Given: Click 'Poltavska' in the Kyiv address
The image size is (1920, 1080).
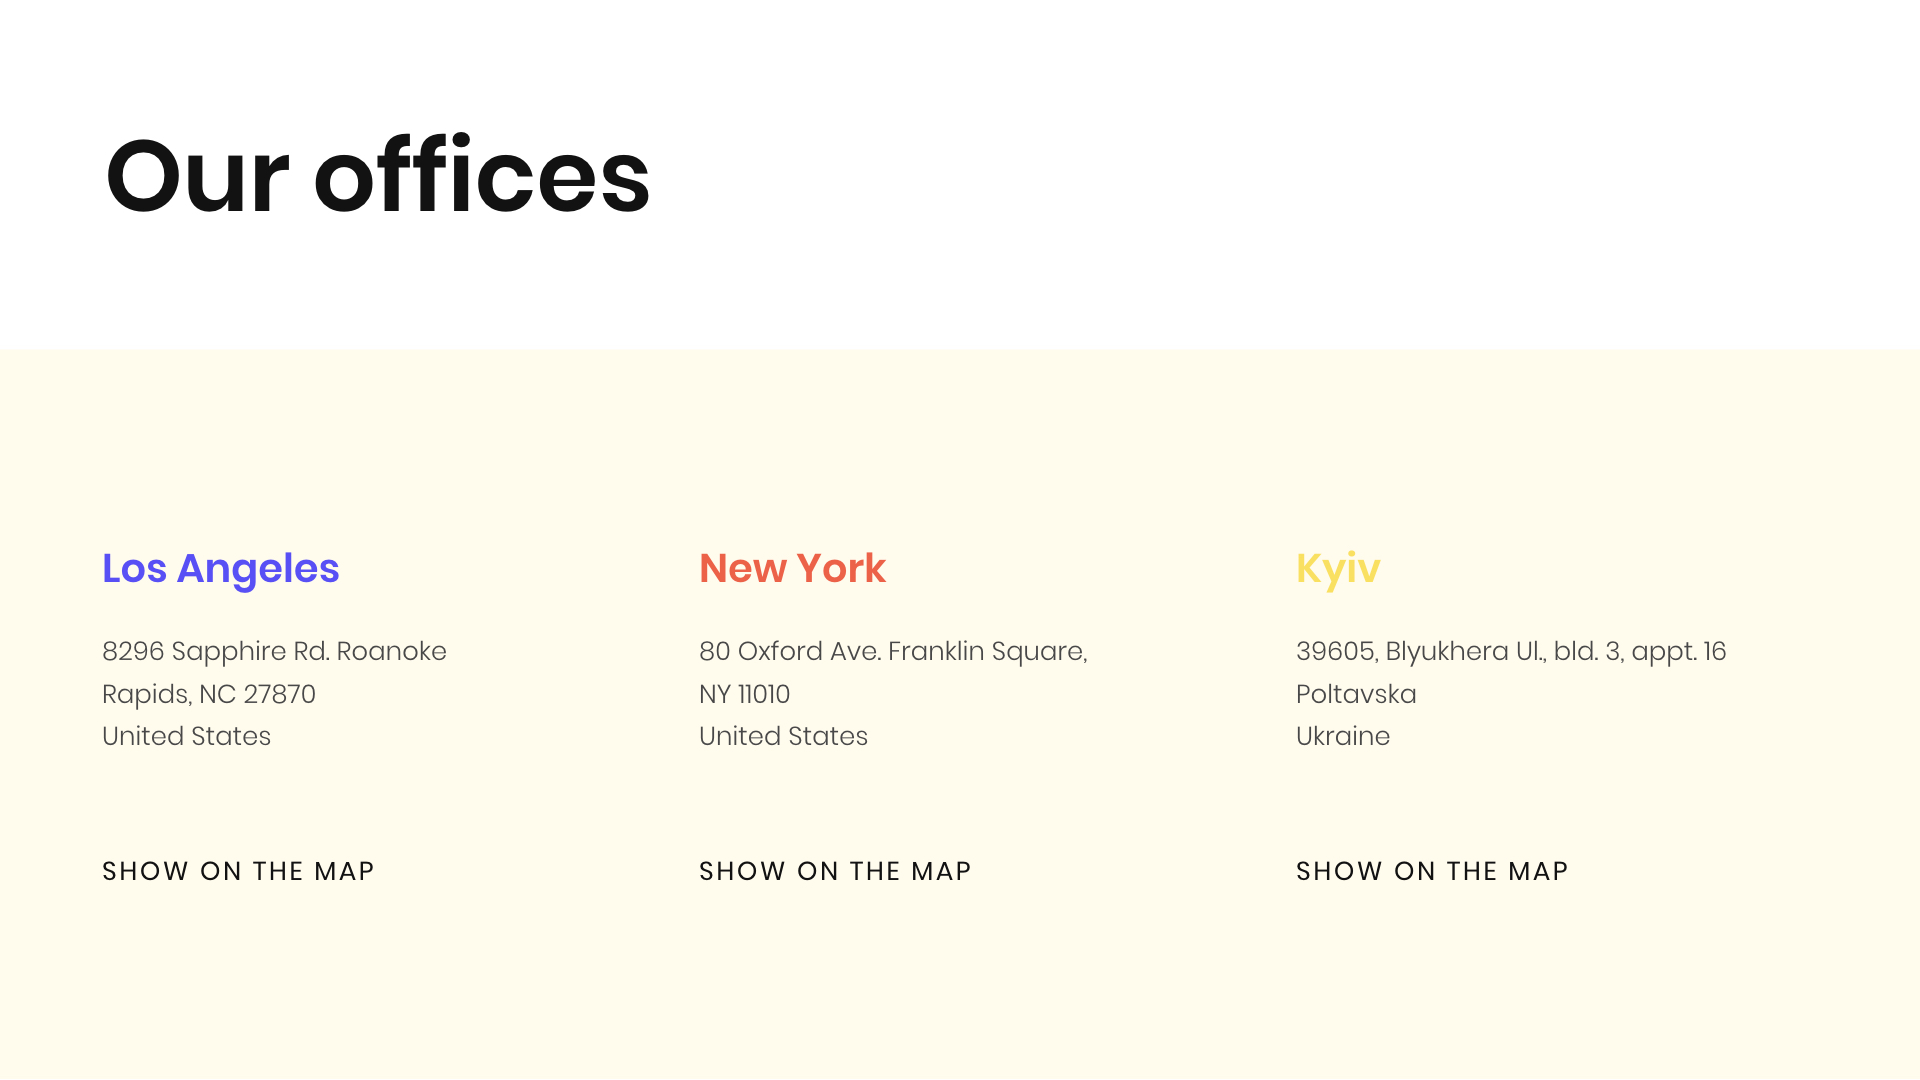Looking at the screenshot, I should coord(1356,694).
